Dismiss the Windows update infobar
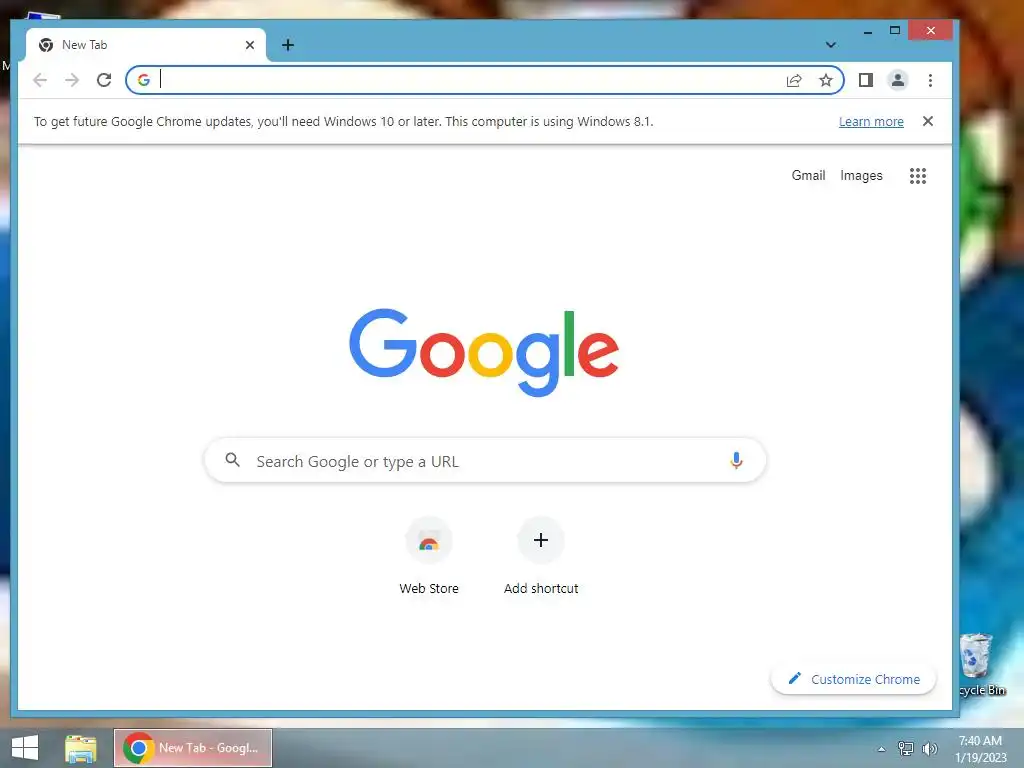This screenshot has height=768, width=1024. (927, 121)
